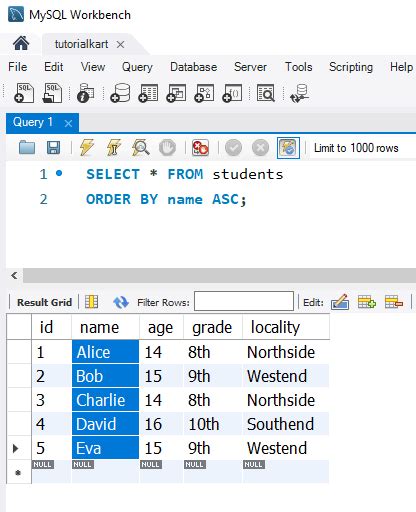Click the locality column header
The height and width of the screenshot is (512, 416).
tap(286, 327)
